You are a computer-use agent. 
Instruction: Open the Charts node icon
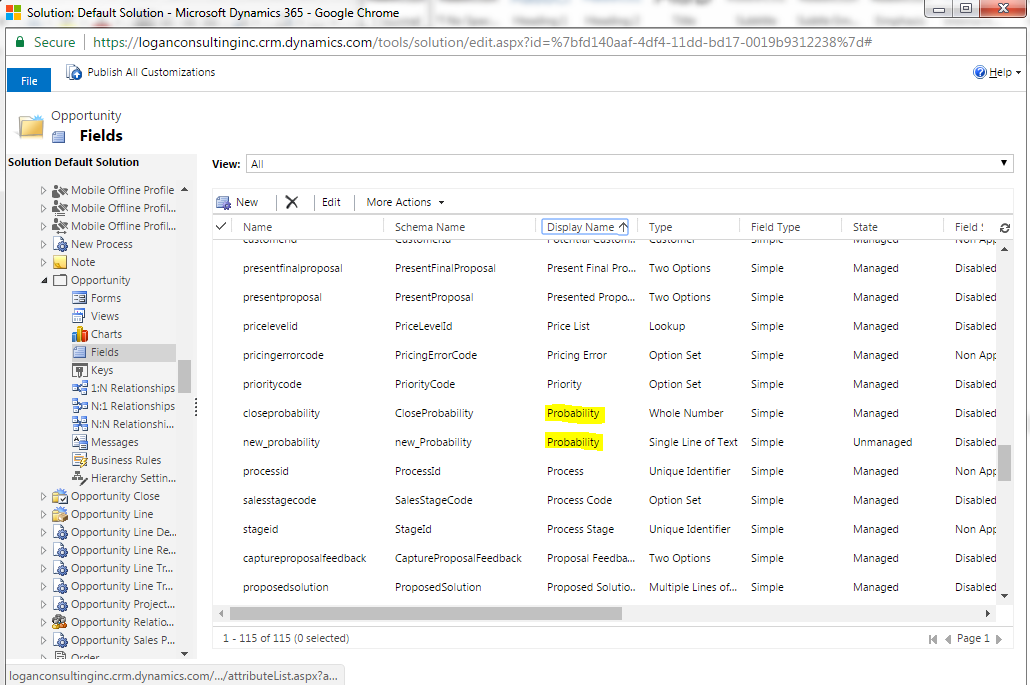pyautogui.click(x=80, y=334)
